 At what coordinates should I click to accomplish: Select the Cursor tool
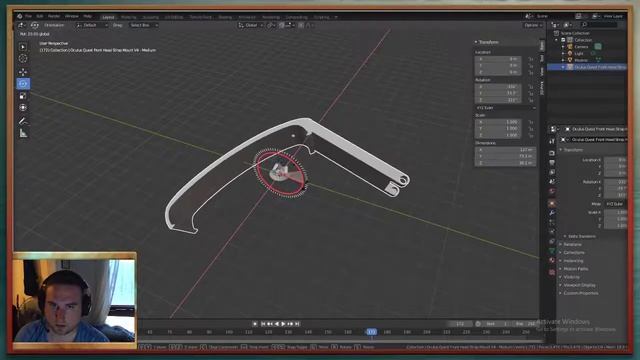pyautogui.click(x=23, y=59)
